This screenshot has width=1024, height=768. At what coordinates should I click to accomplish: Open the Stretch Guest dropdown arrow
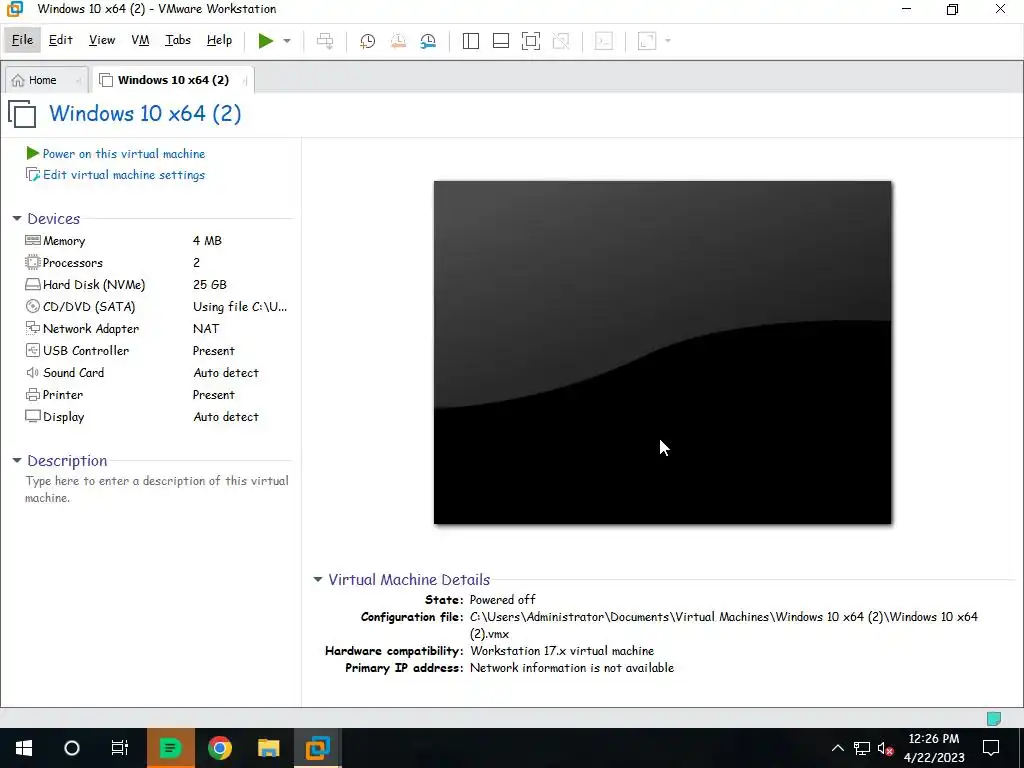click(x=667, y=40)
